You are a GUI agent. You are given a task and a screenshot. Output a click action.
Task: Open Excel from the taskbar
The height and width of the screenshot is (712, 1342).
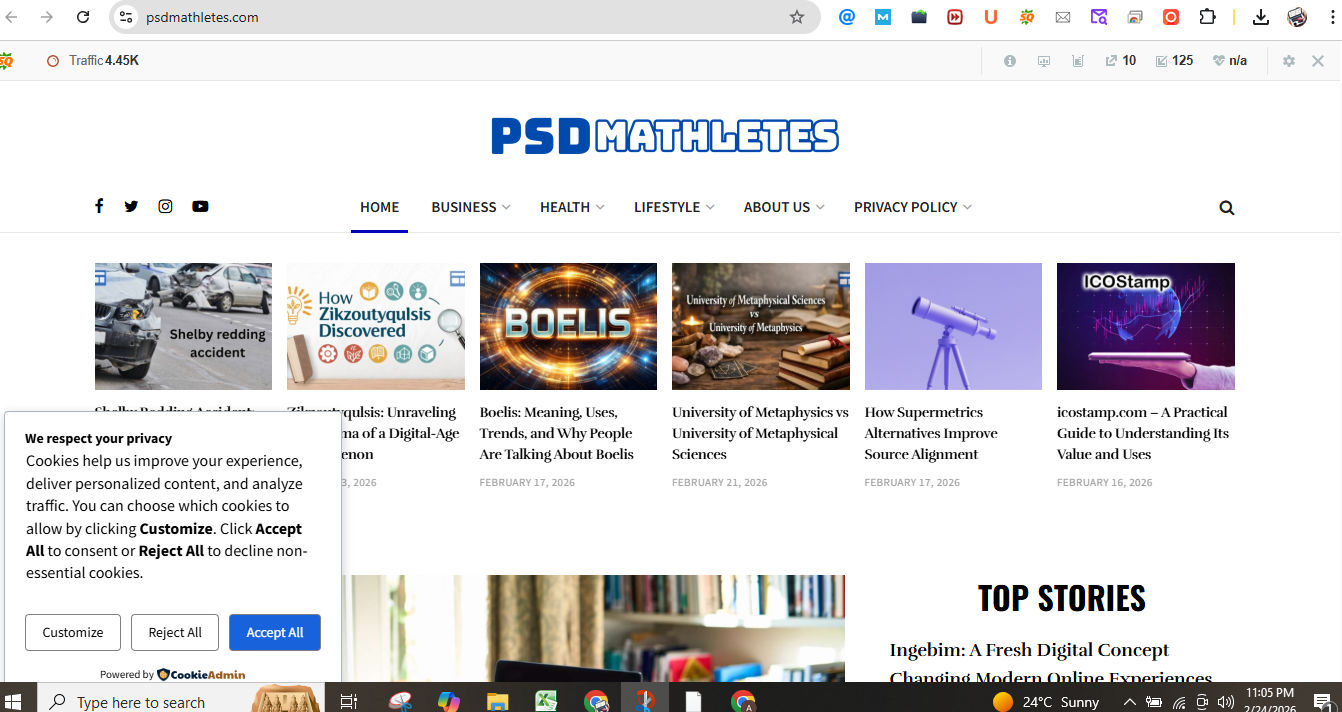tap(546, 702)
